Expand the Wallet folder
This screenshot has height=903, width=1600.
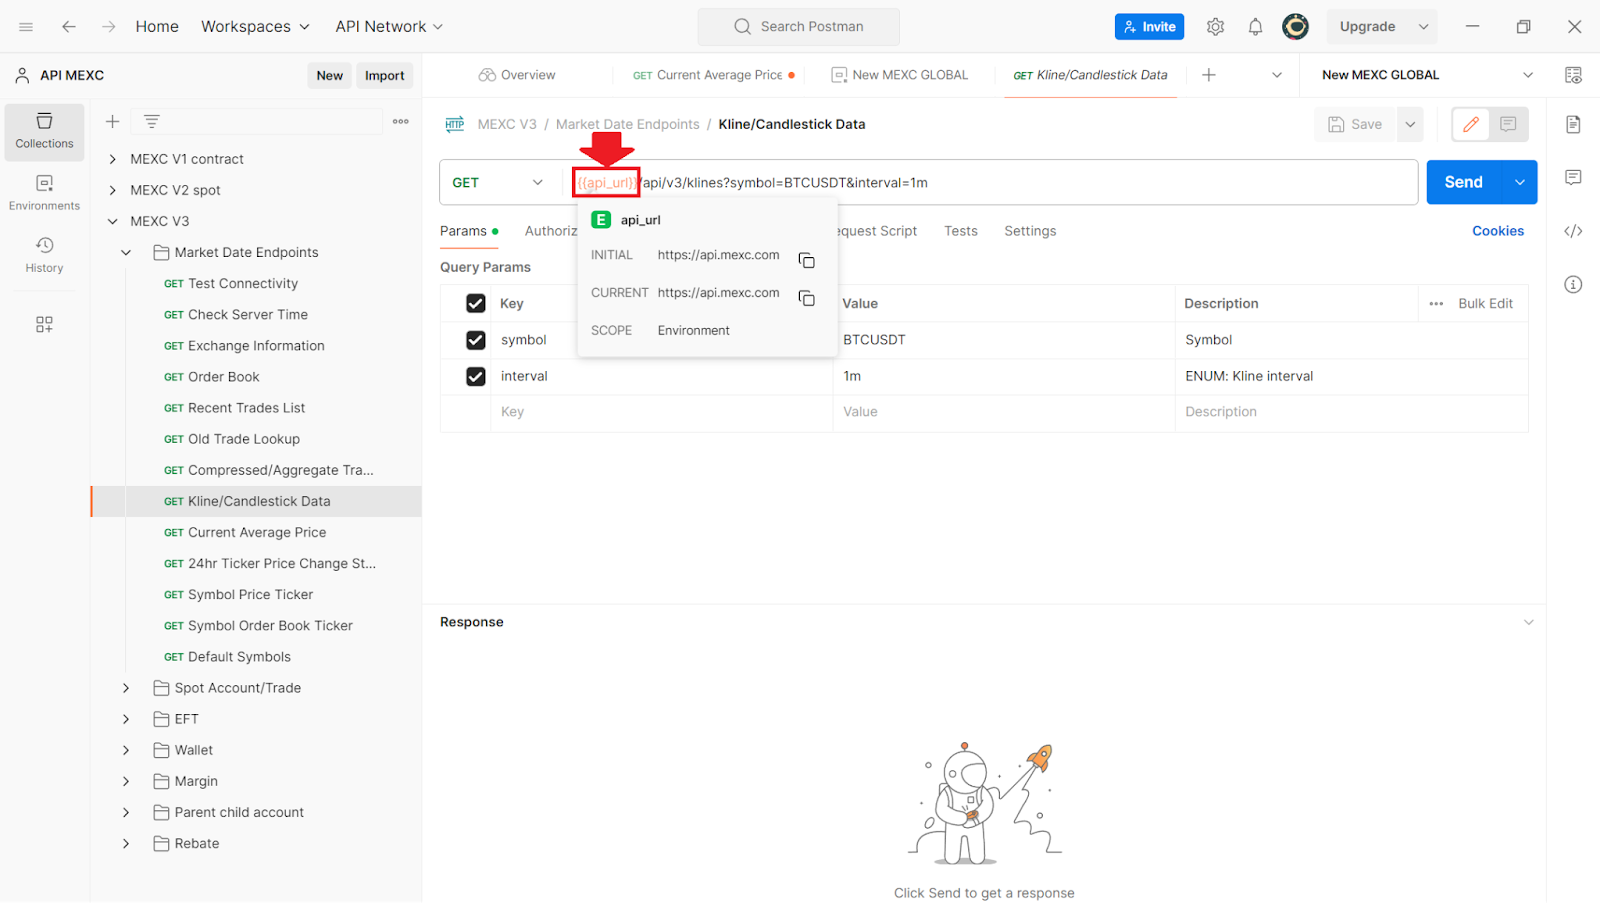(126, 750)
